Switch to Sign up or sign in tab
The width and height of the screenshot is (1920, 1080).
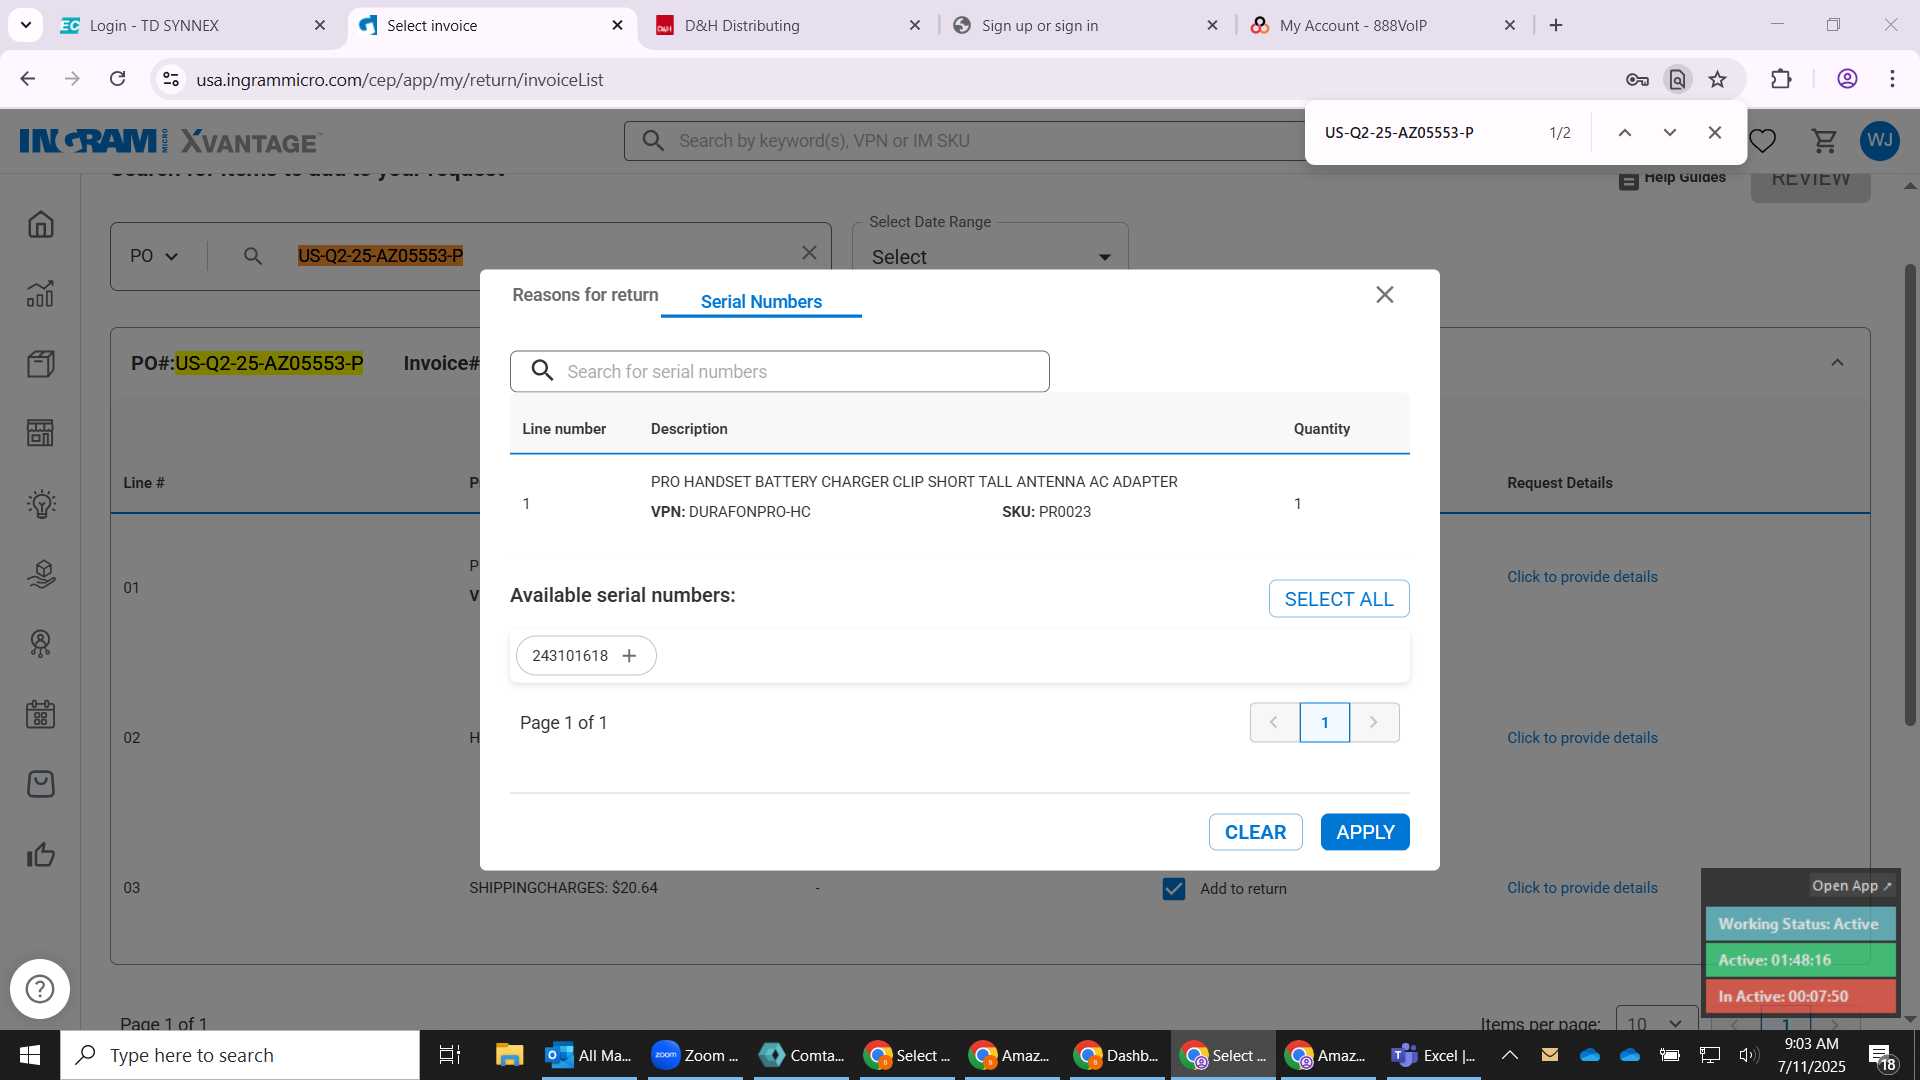click(1086, 26)
